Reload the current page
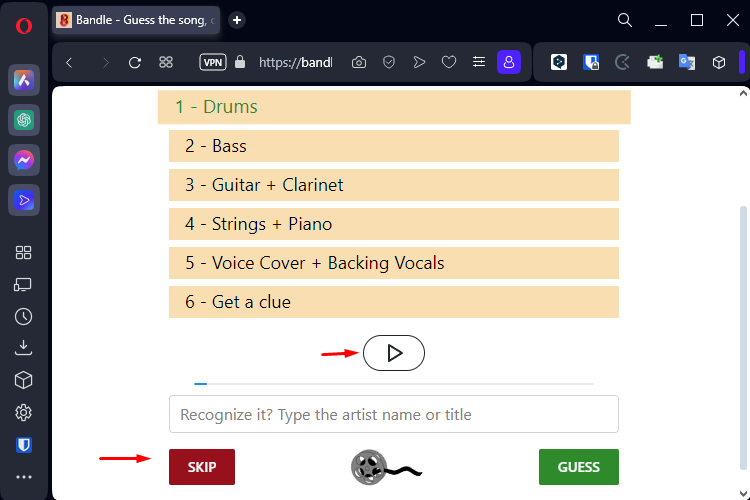Image resolution: width=750 pixels, height=500 pixels. pos(135,63)
